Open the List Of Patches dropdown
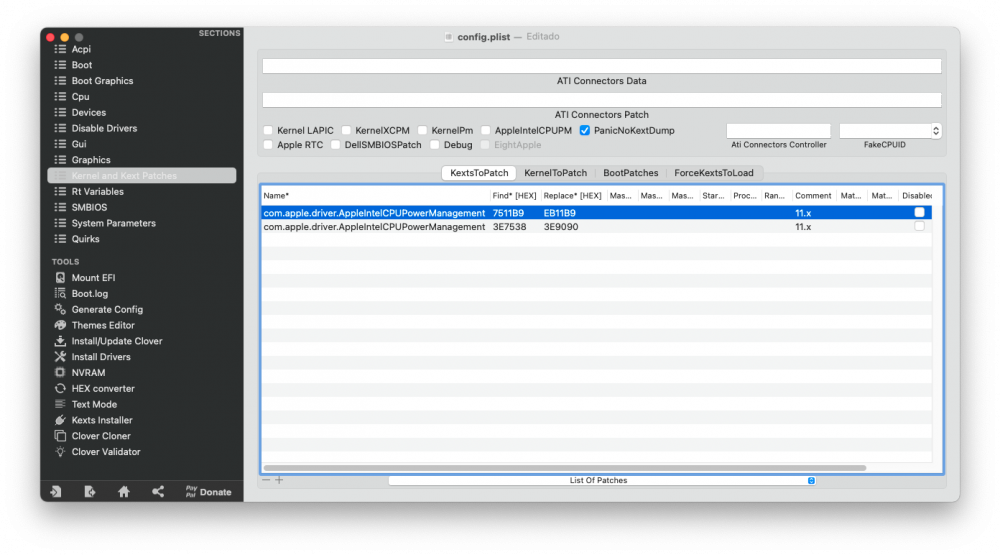Viewport: 1000px width, 555px height. point(602,480)
